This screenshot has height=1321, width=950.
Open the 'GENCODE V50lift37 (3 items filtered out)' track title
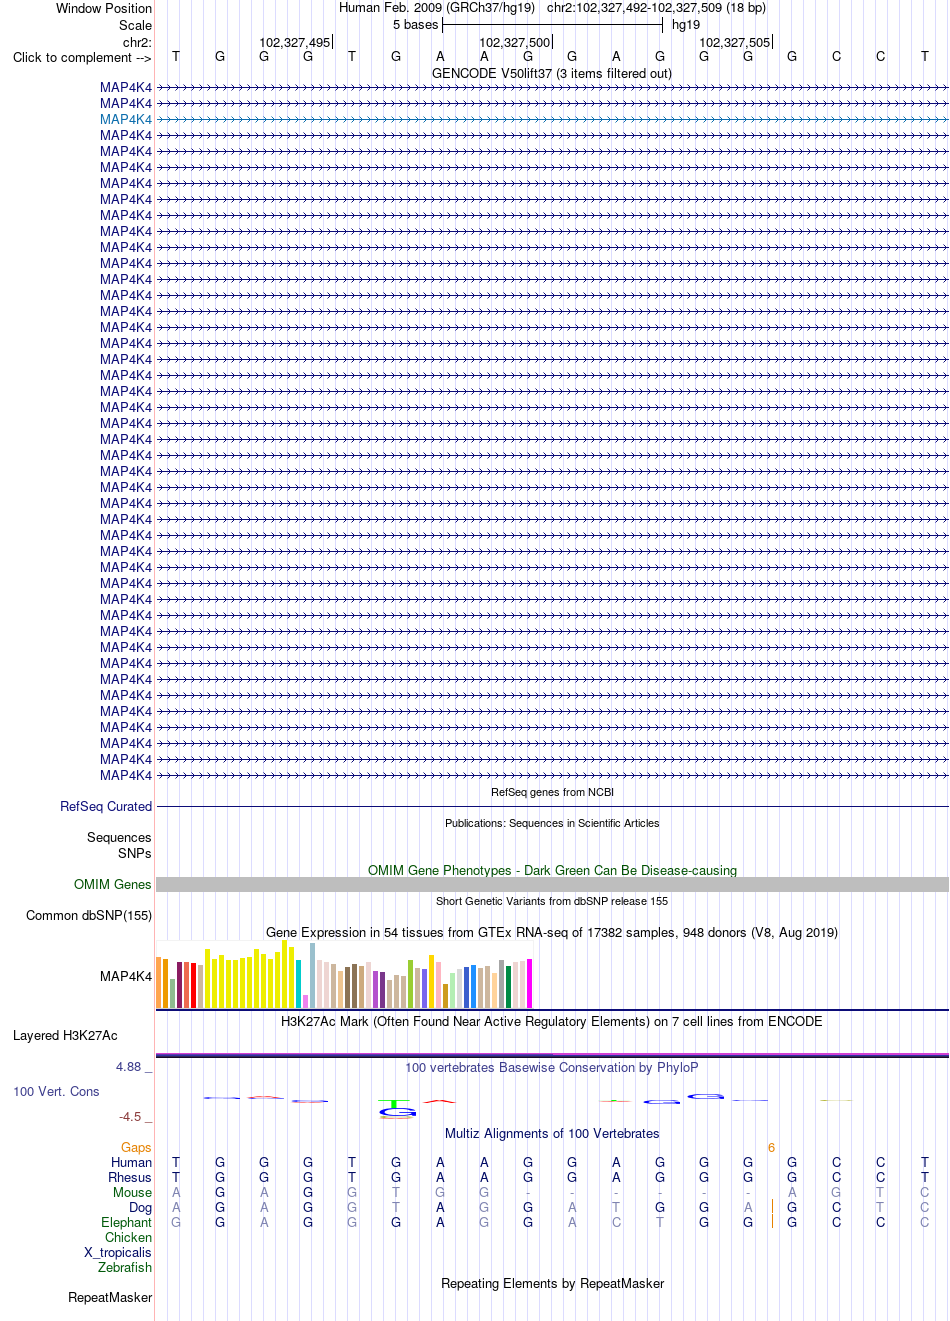pyautogui.click(x=552, y=73)
